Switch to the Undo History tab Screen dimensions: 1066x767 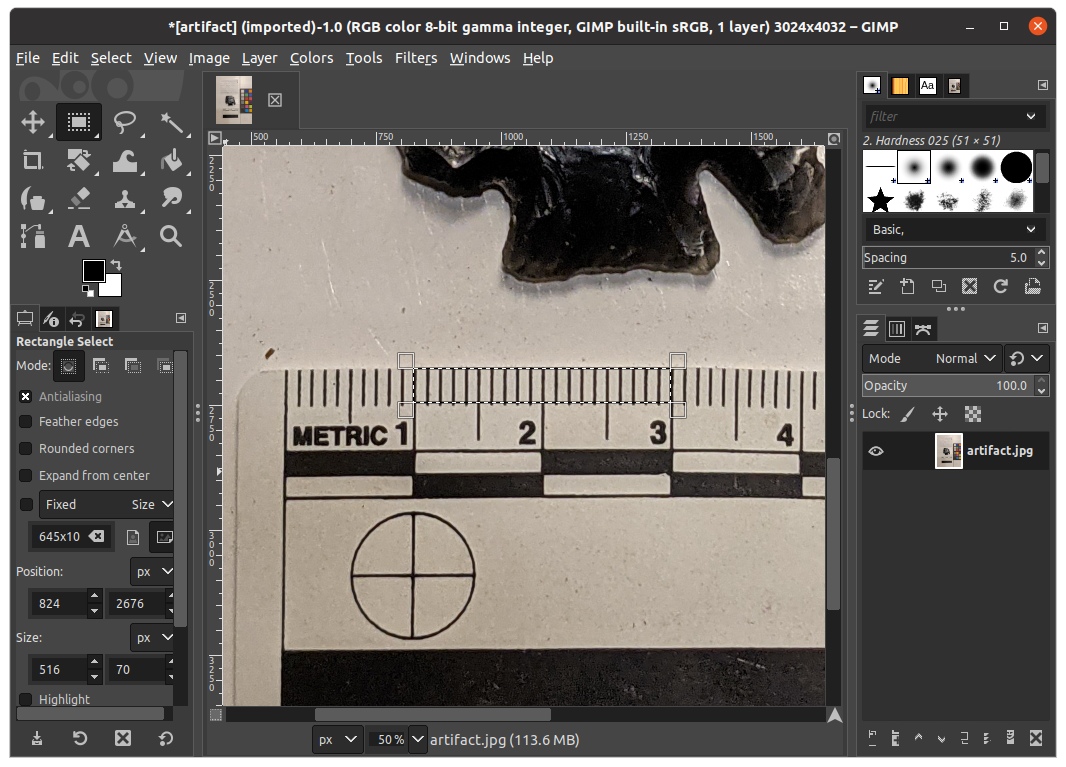click(78, 319)
